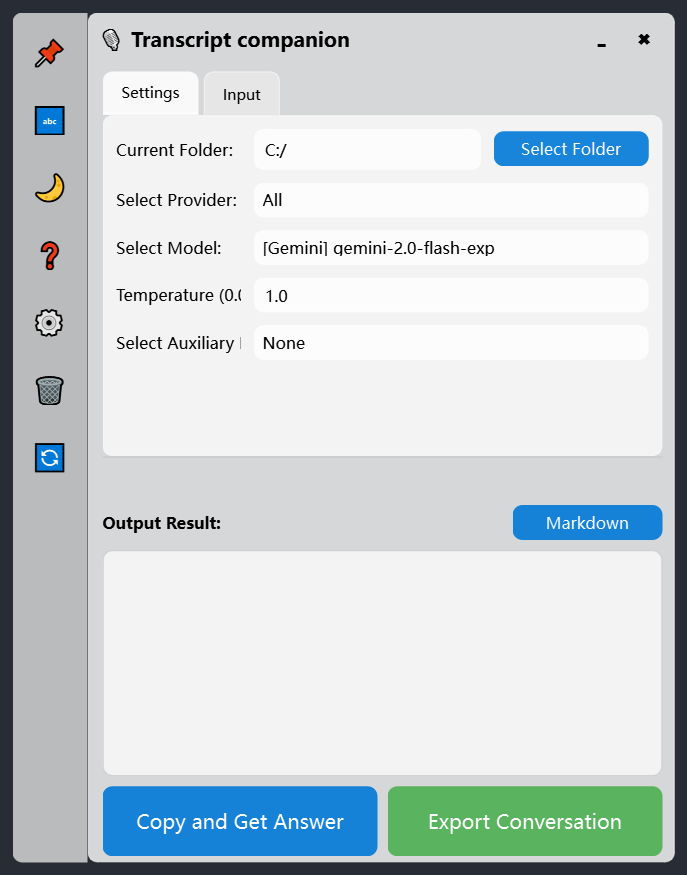Click the blue refresh icon in sidebar

pos(49,457)
